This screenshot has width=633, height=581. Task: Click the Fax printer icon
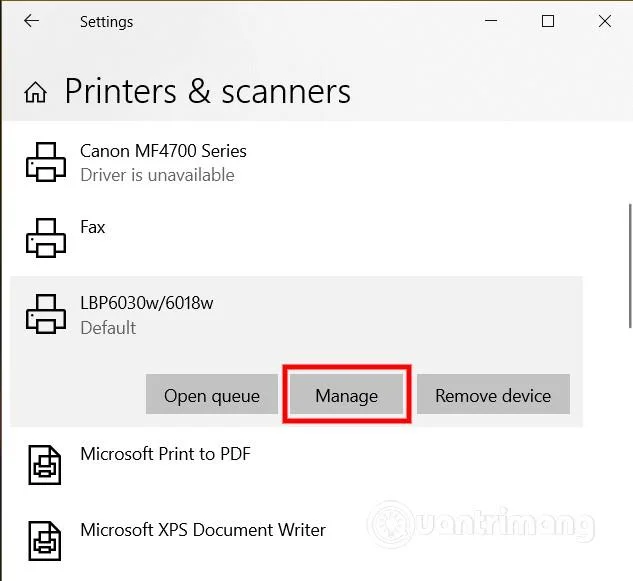46,238
